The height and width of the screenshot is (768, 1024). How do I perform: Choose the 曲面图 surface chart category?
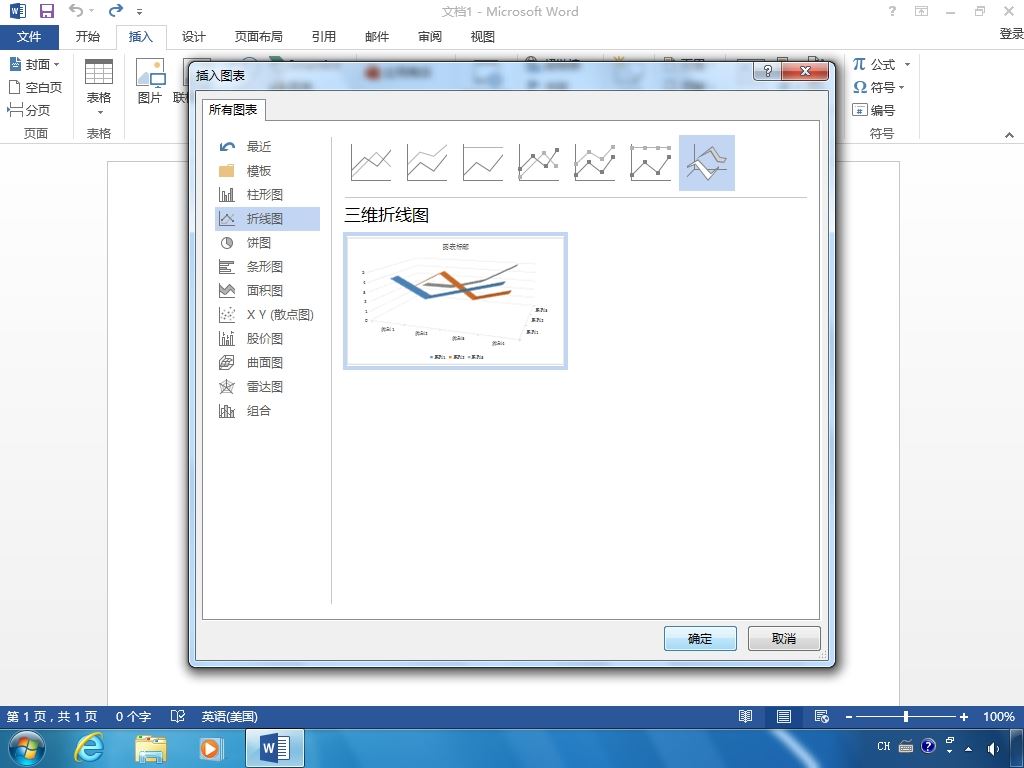267,362
